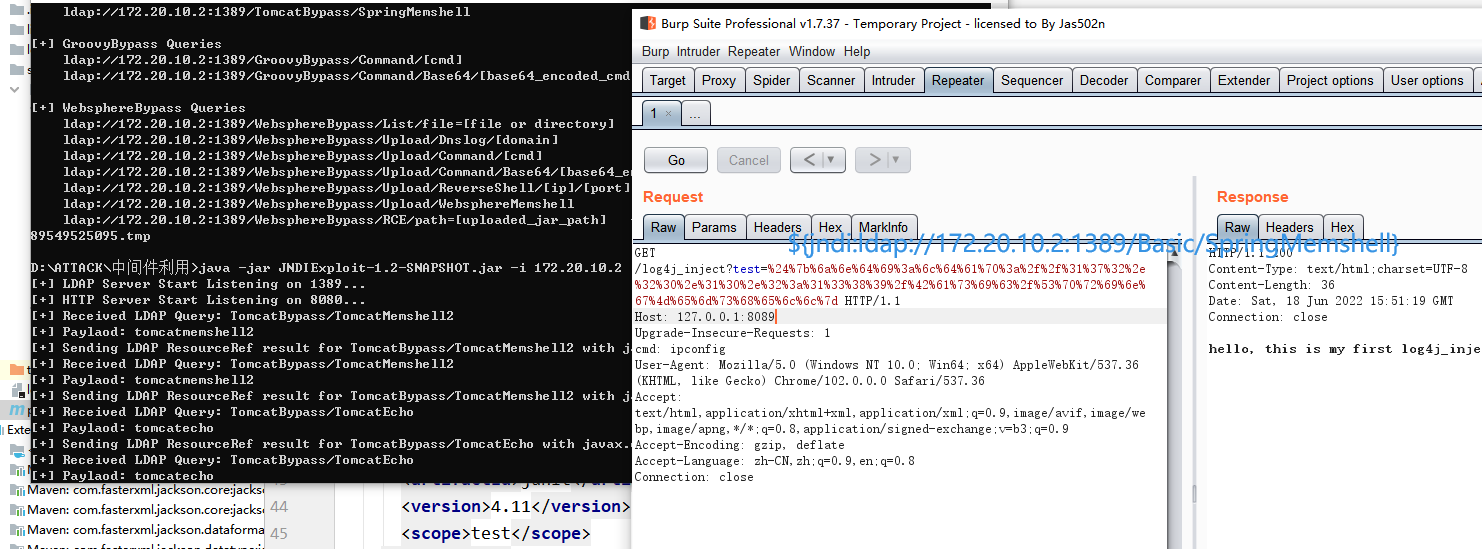Click 'Connection: close' in the request editor

[694, 477]
